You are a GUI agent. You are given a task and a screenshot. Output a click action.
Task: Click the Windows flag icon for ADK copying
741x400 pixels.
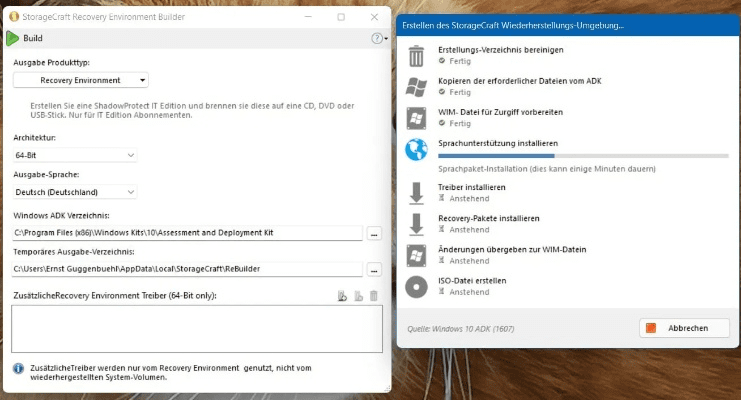[x=416, y=86]
